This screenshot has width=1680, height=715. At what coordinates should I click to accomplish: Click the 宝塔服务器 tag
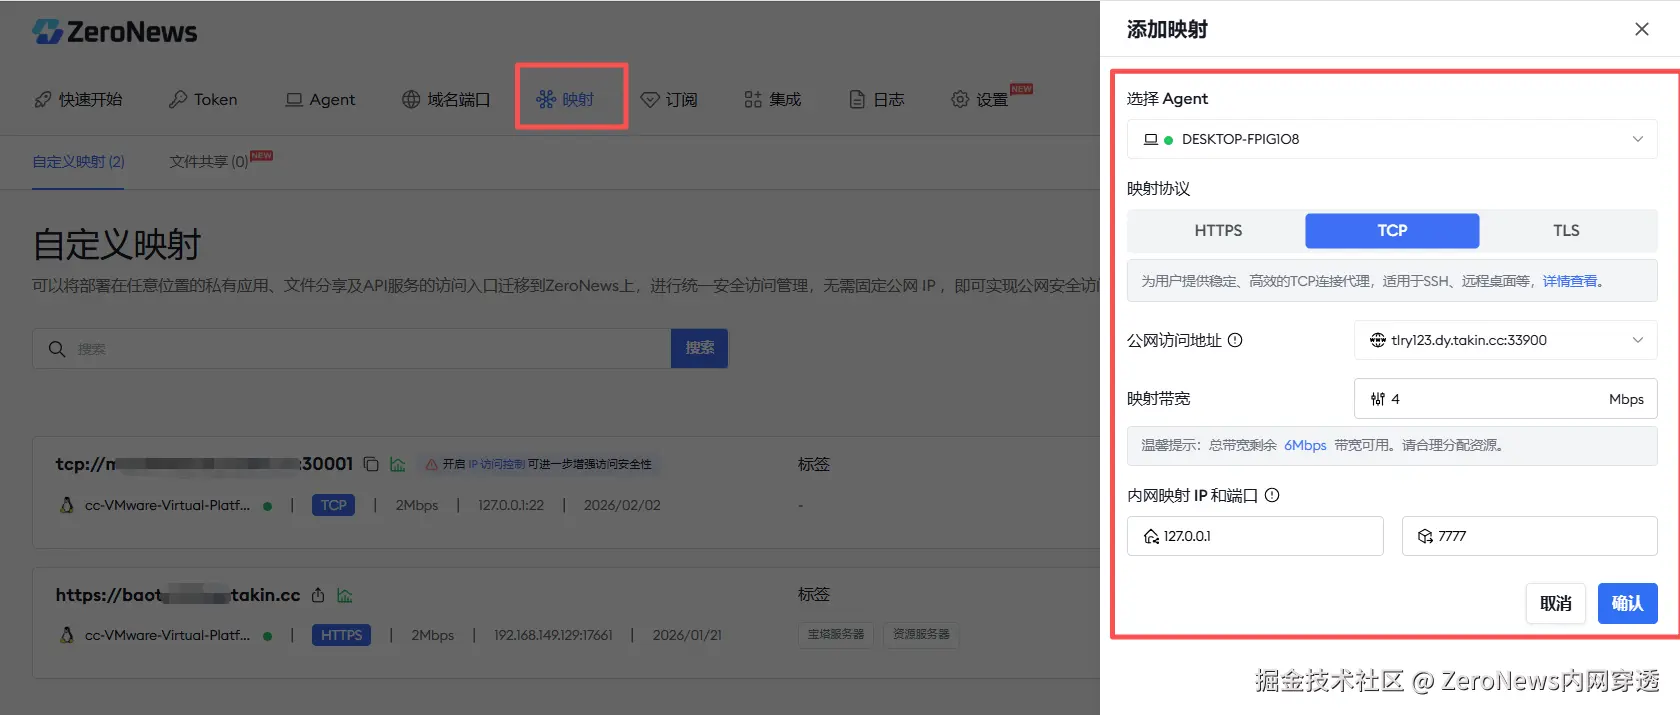coord(836,634)
